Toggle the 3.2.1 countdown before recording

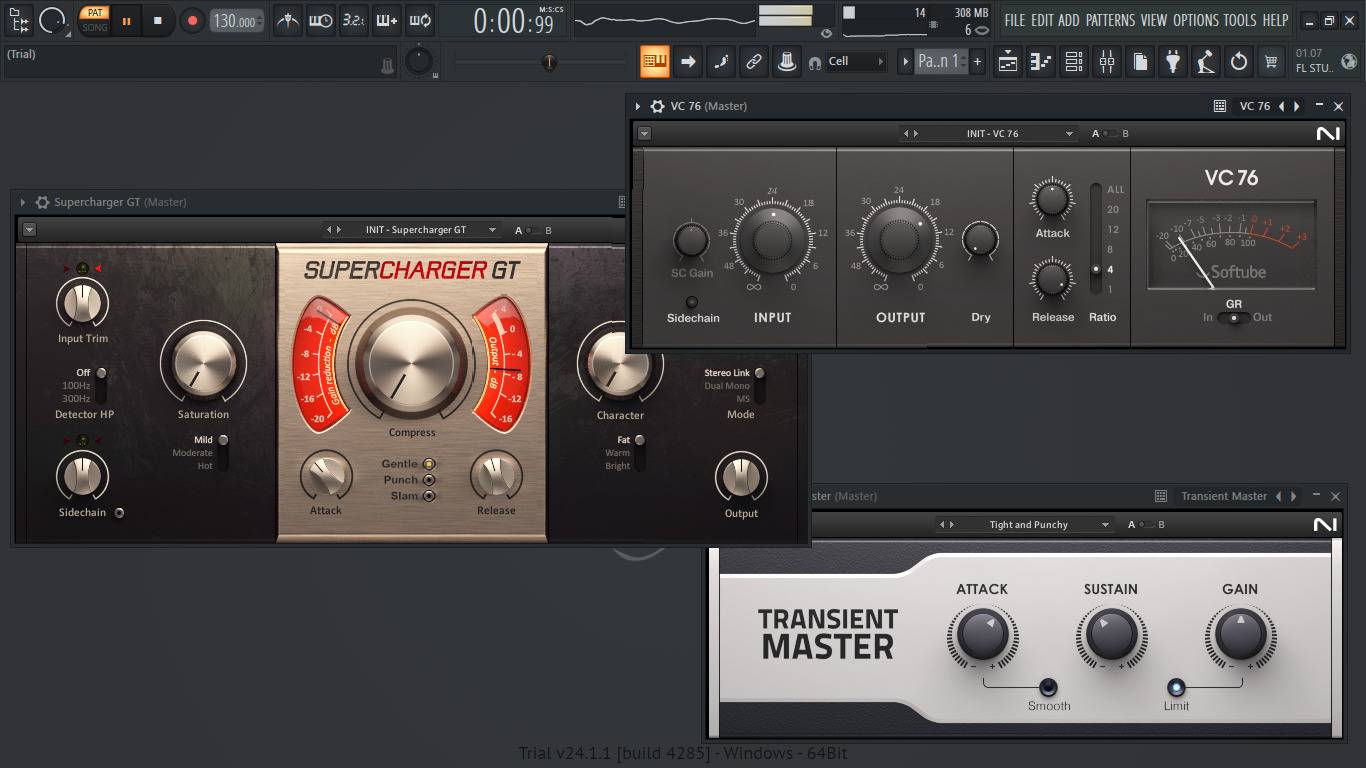point(353,20)
